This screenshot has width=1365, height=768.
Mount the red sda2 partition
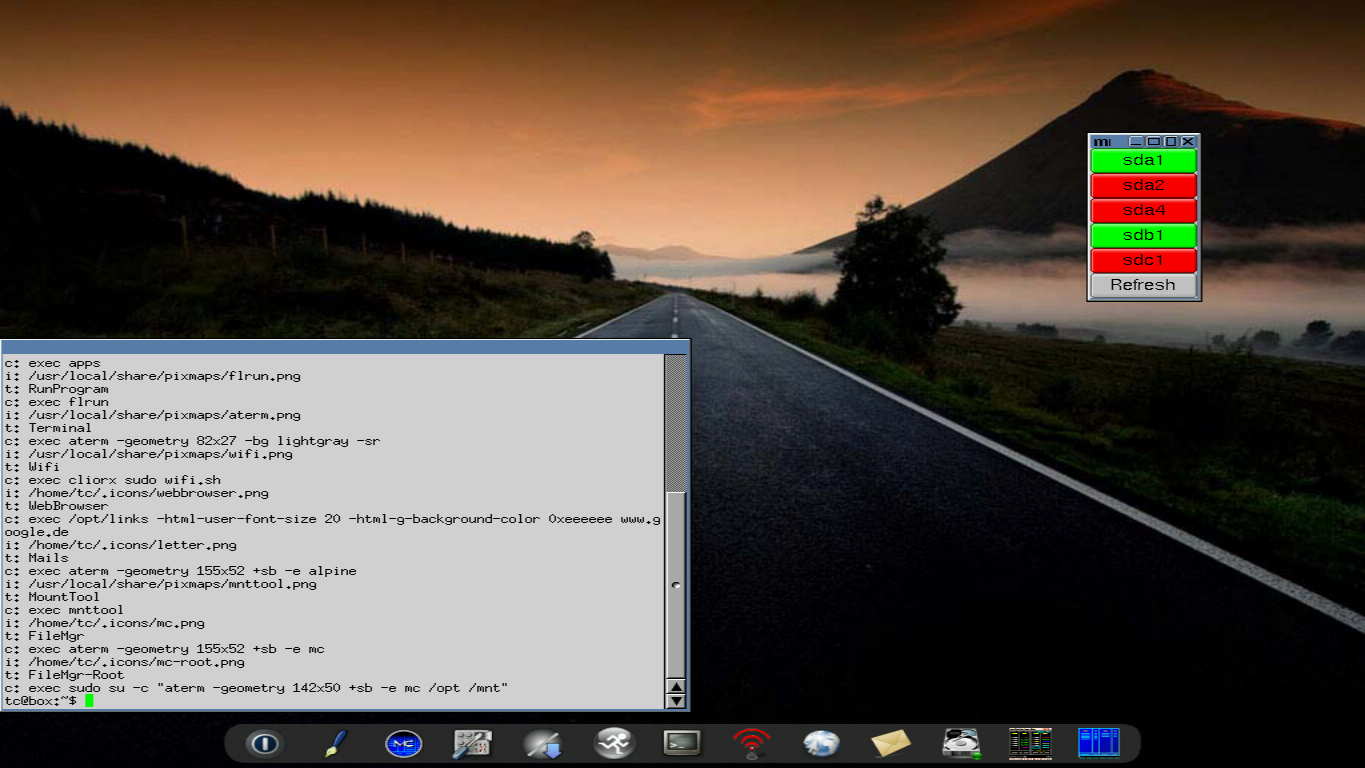pos(1143,186)
